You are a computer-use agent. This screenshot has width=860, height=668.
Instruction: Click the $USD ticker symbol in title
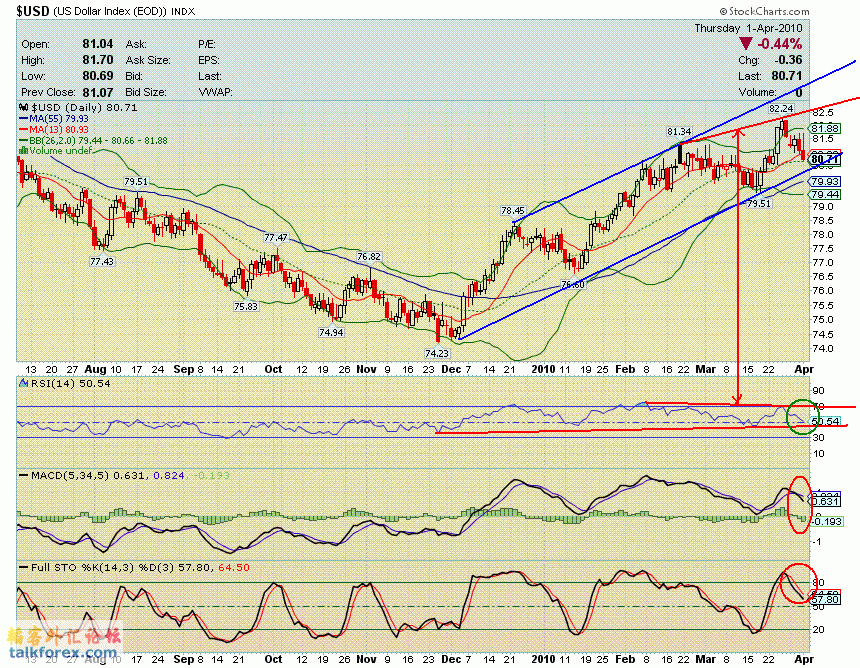[33, 11]
